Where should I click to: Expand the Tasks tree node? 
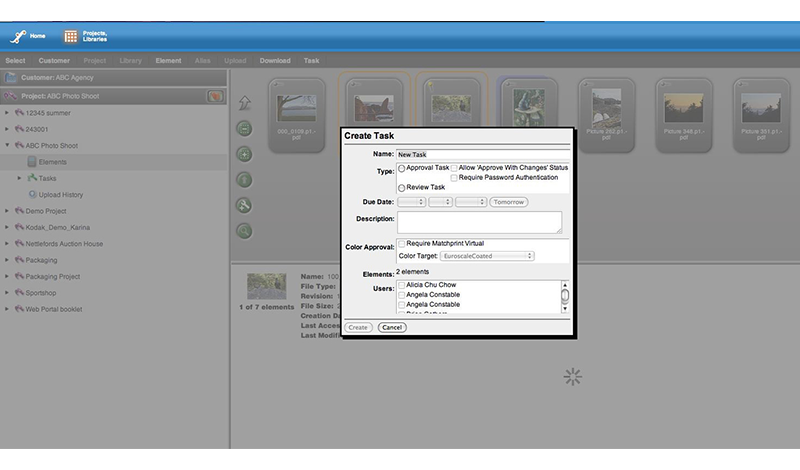pyautogui.click(x=19, y=178)
